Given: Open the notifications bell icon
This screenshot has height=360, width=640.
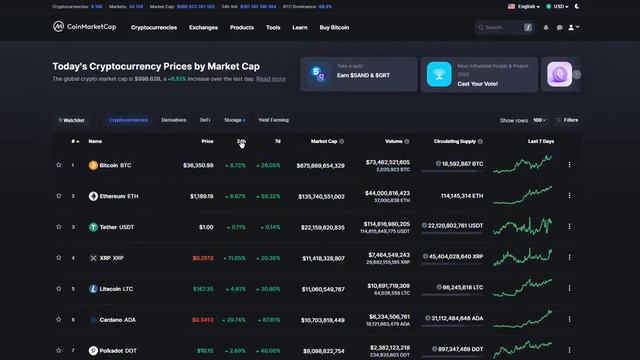Looking at the screenshot, I should click(546, 28).
